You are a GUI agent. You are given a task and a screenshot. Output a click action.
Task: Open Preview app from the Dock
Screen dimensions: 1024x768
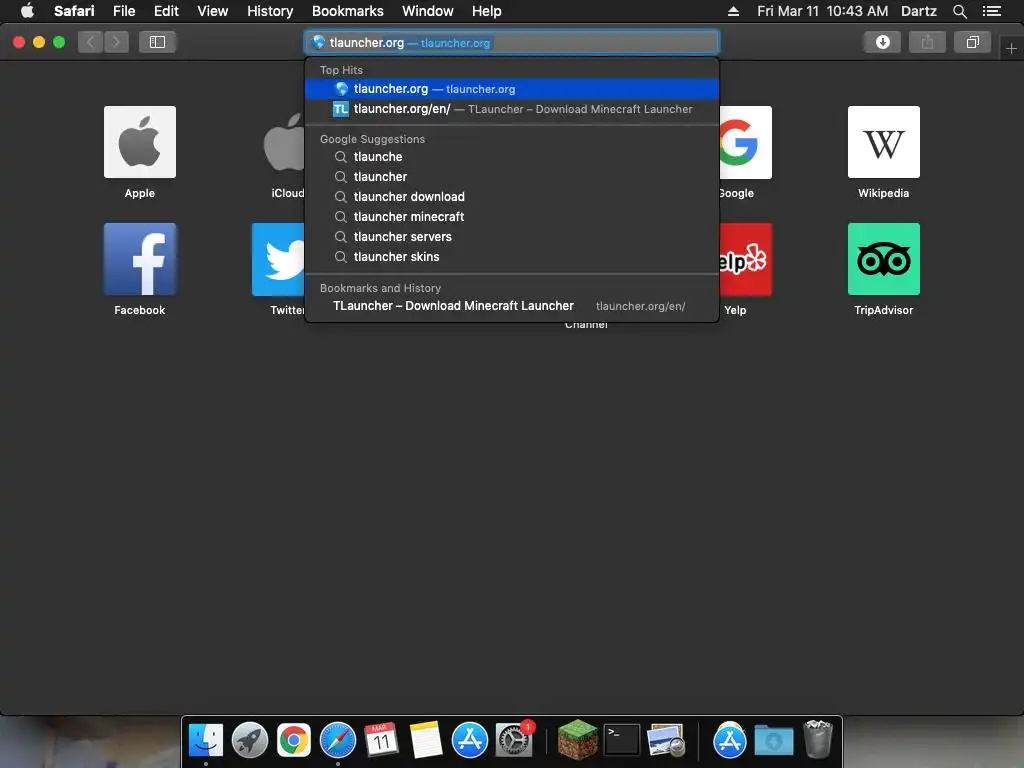coord(665,740)
